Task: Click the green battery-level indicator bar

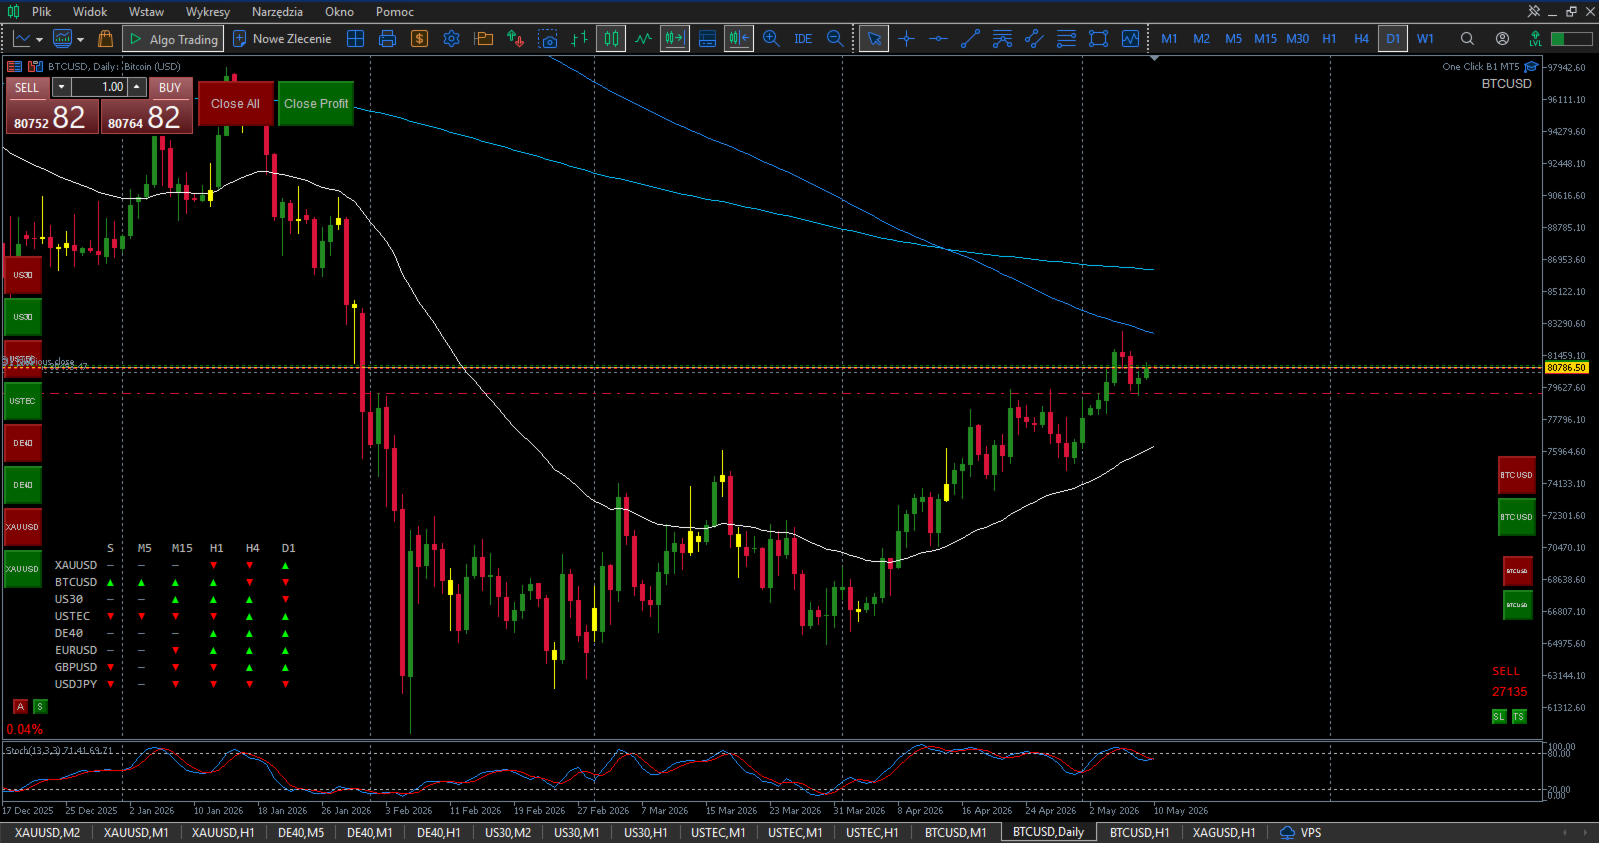Action: click(1571, 39)
